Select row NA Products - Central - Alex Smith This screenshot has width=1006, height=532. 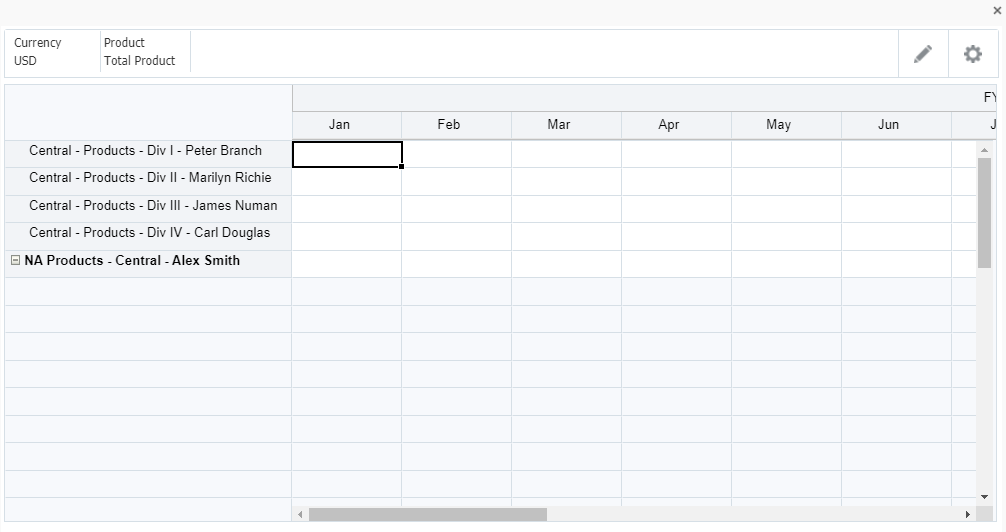tap(148, 264)
